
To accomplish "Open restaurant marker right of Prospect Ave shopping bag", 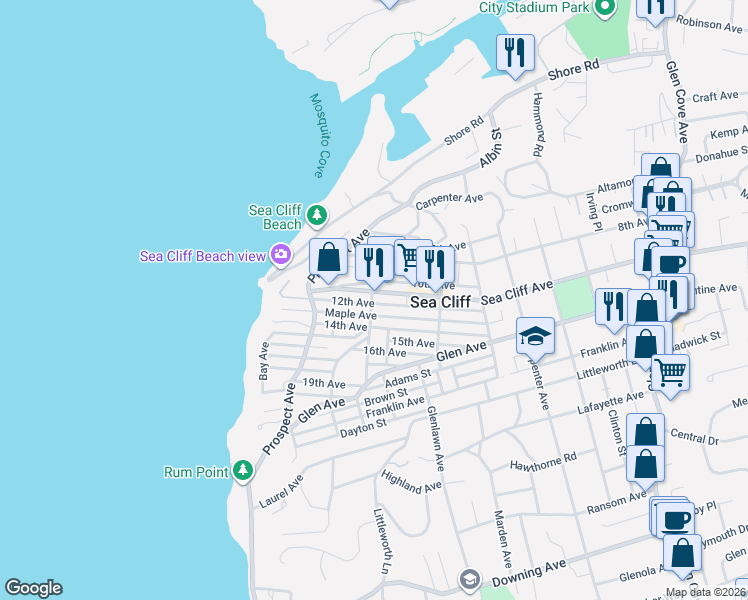I will click(374, 266).
